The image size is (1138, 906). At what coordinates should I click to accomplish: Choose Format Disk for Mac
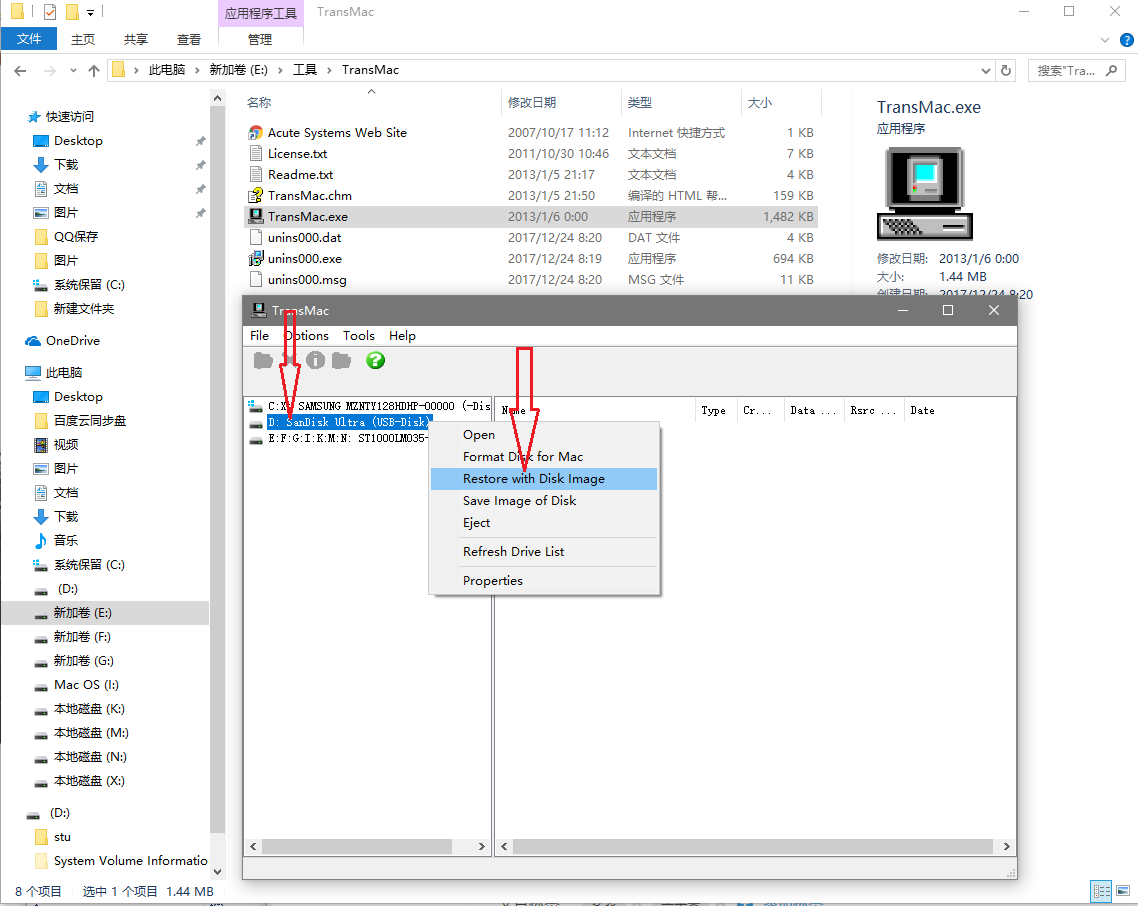544,457
